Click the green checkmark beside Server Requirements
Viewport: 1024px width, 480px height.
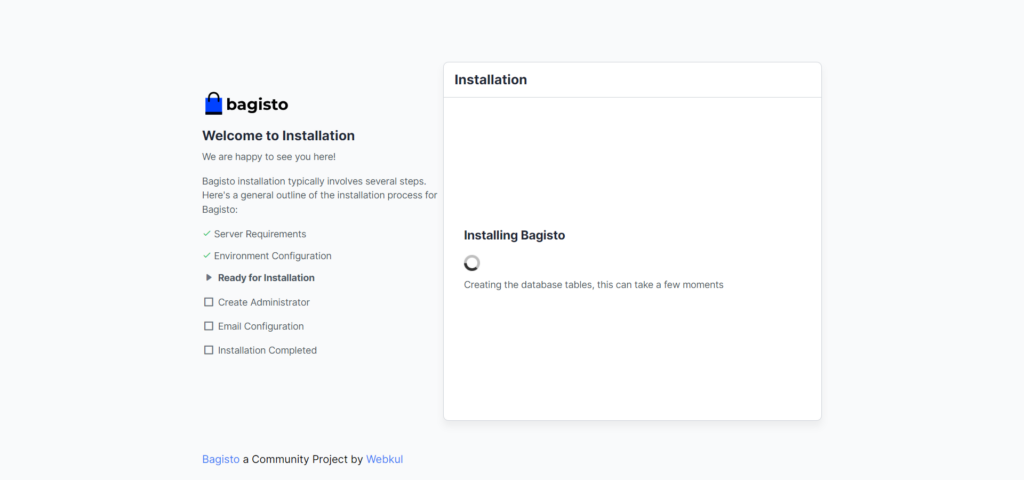click(x=206, y=234)
